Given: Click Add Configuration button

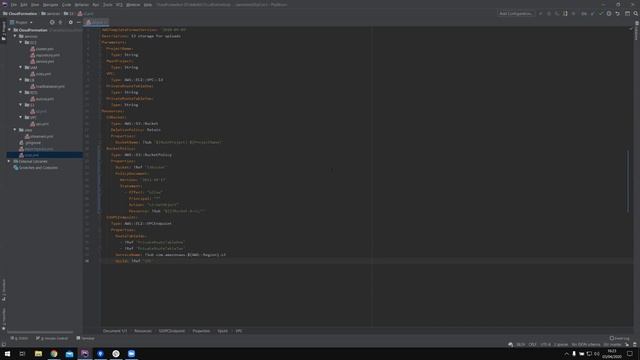Looking at the screenshot, I should (516, 13).
